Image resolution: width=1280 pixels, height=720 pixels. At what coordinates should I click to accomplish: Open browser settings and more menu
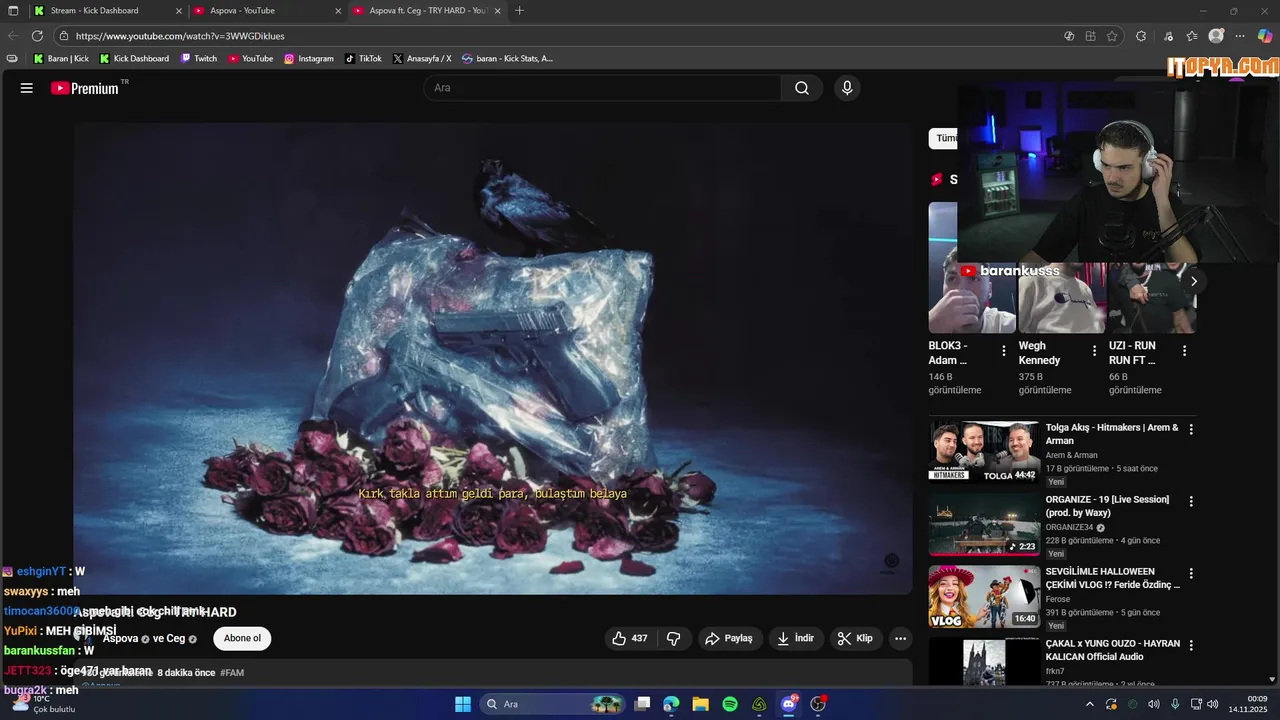pos(1240,36)
